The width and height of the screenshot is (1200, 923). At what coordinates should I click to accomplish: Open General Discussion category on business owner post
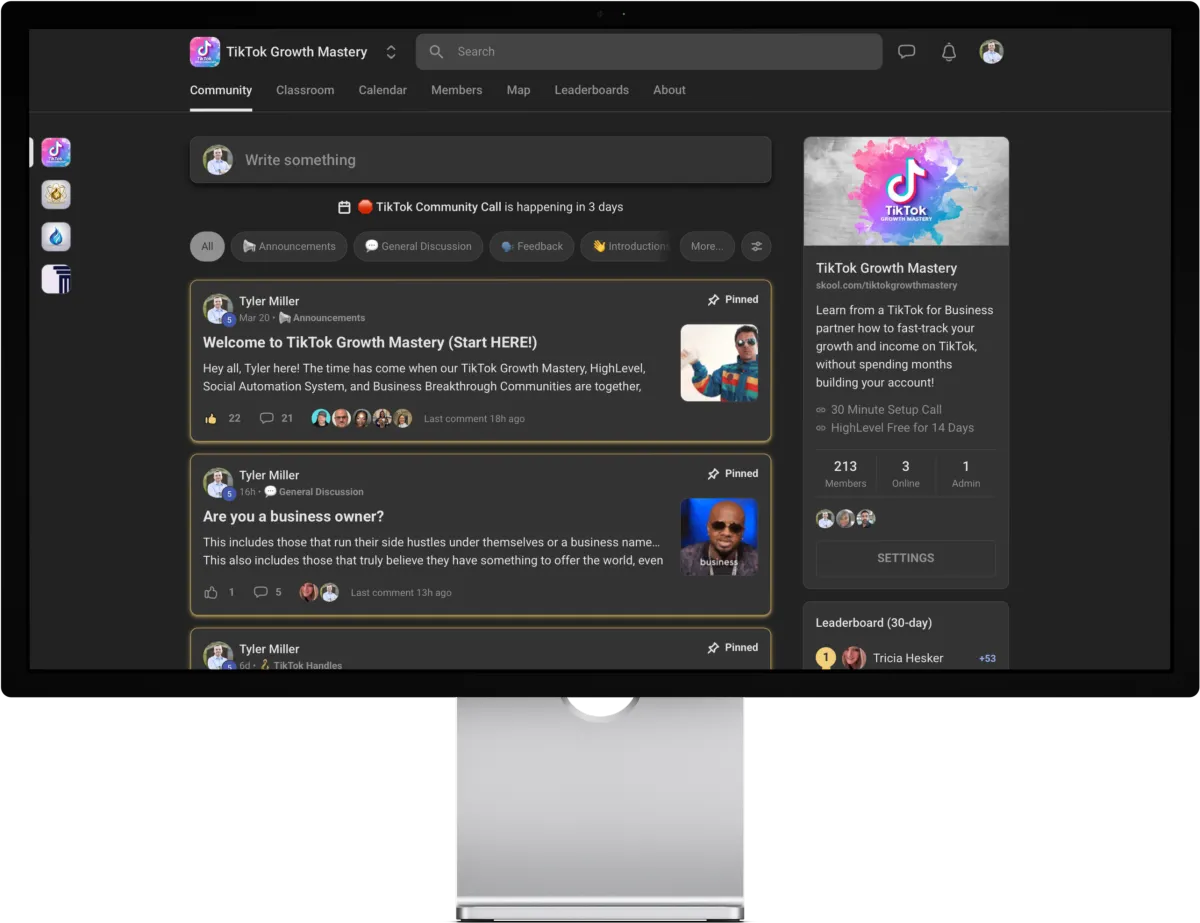tap(314, 492)
